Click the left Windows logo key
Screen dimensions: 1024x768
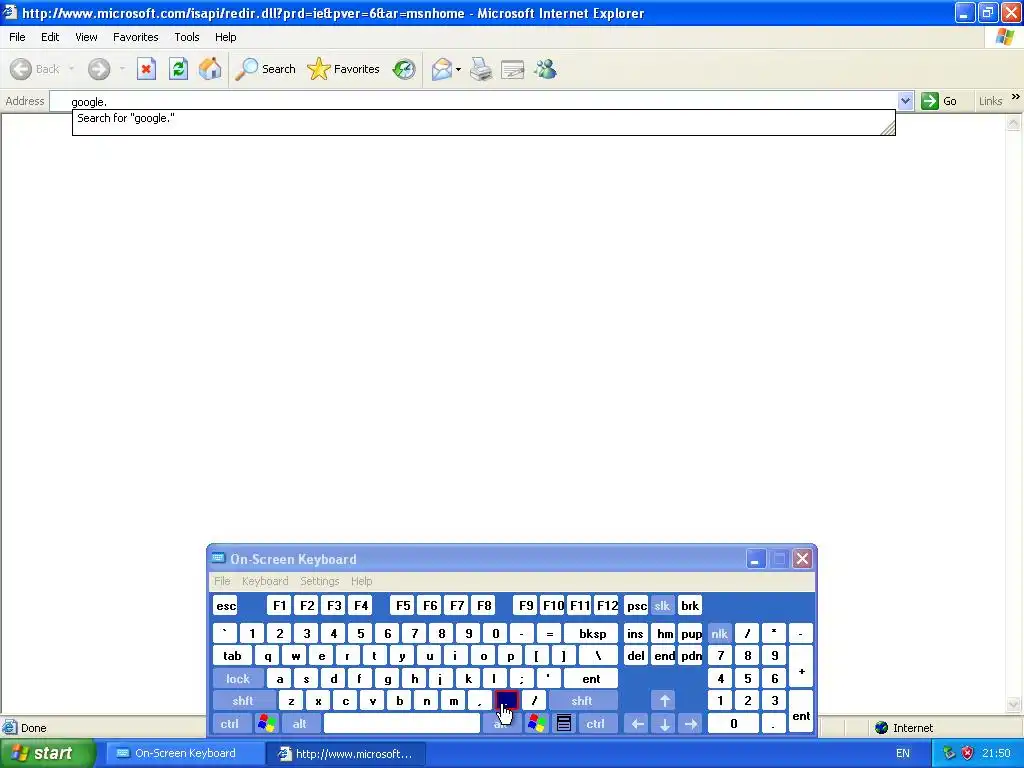click(266, 724)
